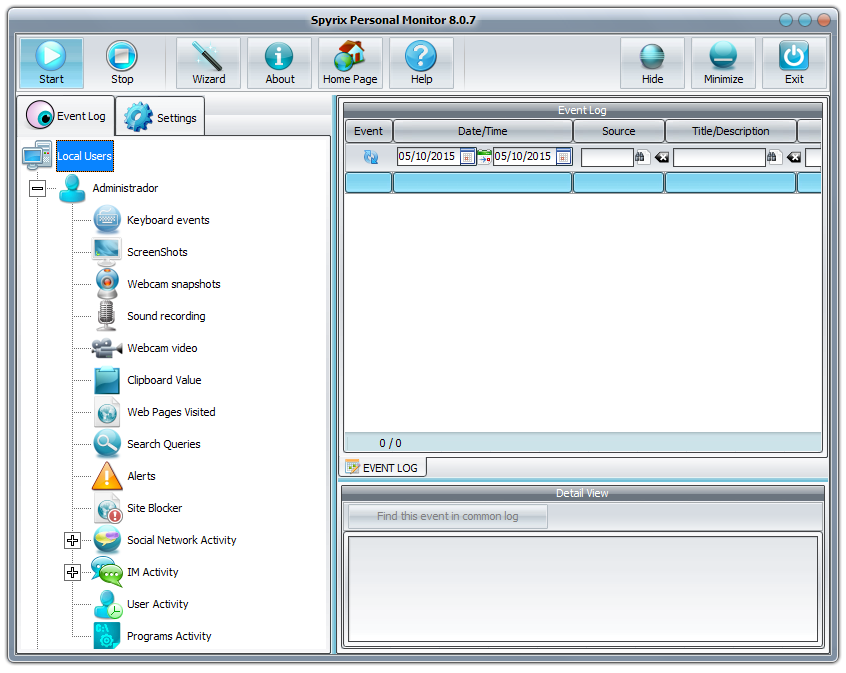View Search Queries log
This screenshot has height=673, width=846.
coord(163,444)
